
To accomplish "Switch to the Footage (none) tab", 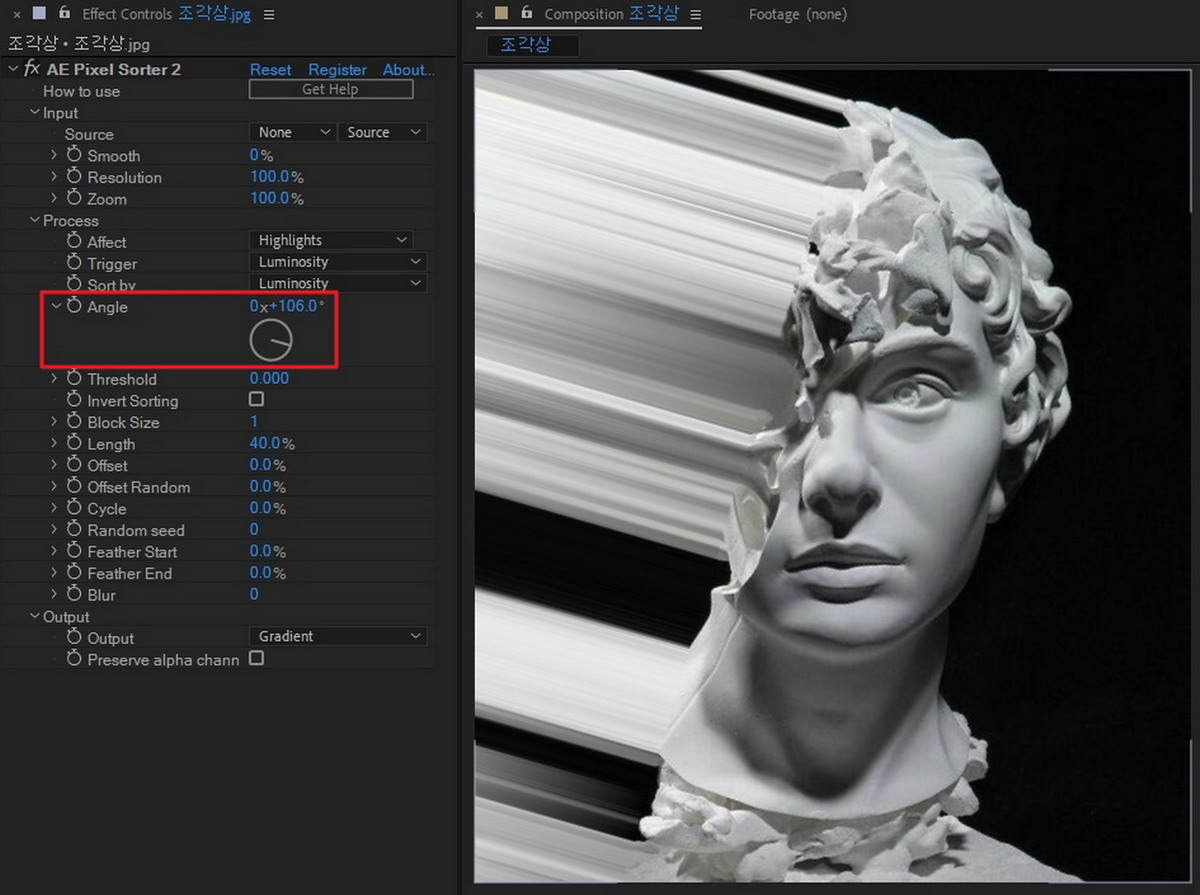I will pyautogui.click(x=797, y=14).
